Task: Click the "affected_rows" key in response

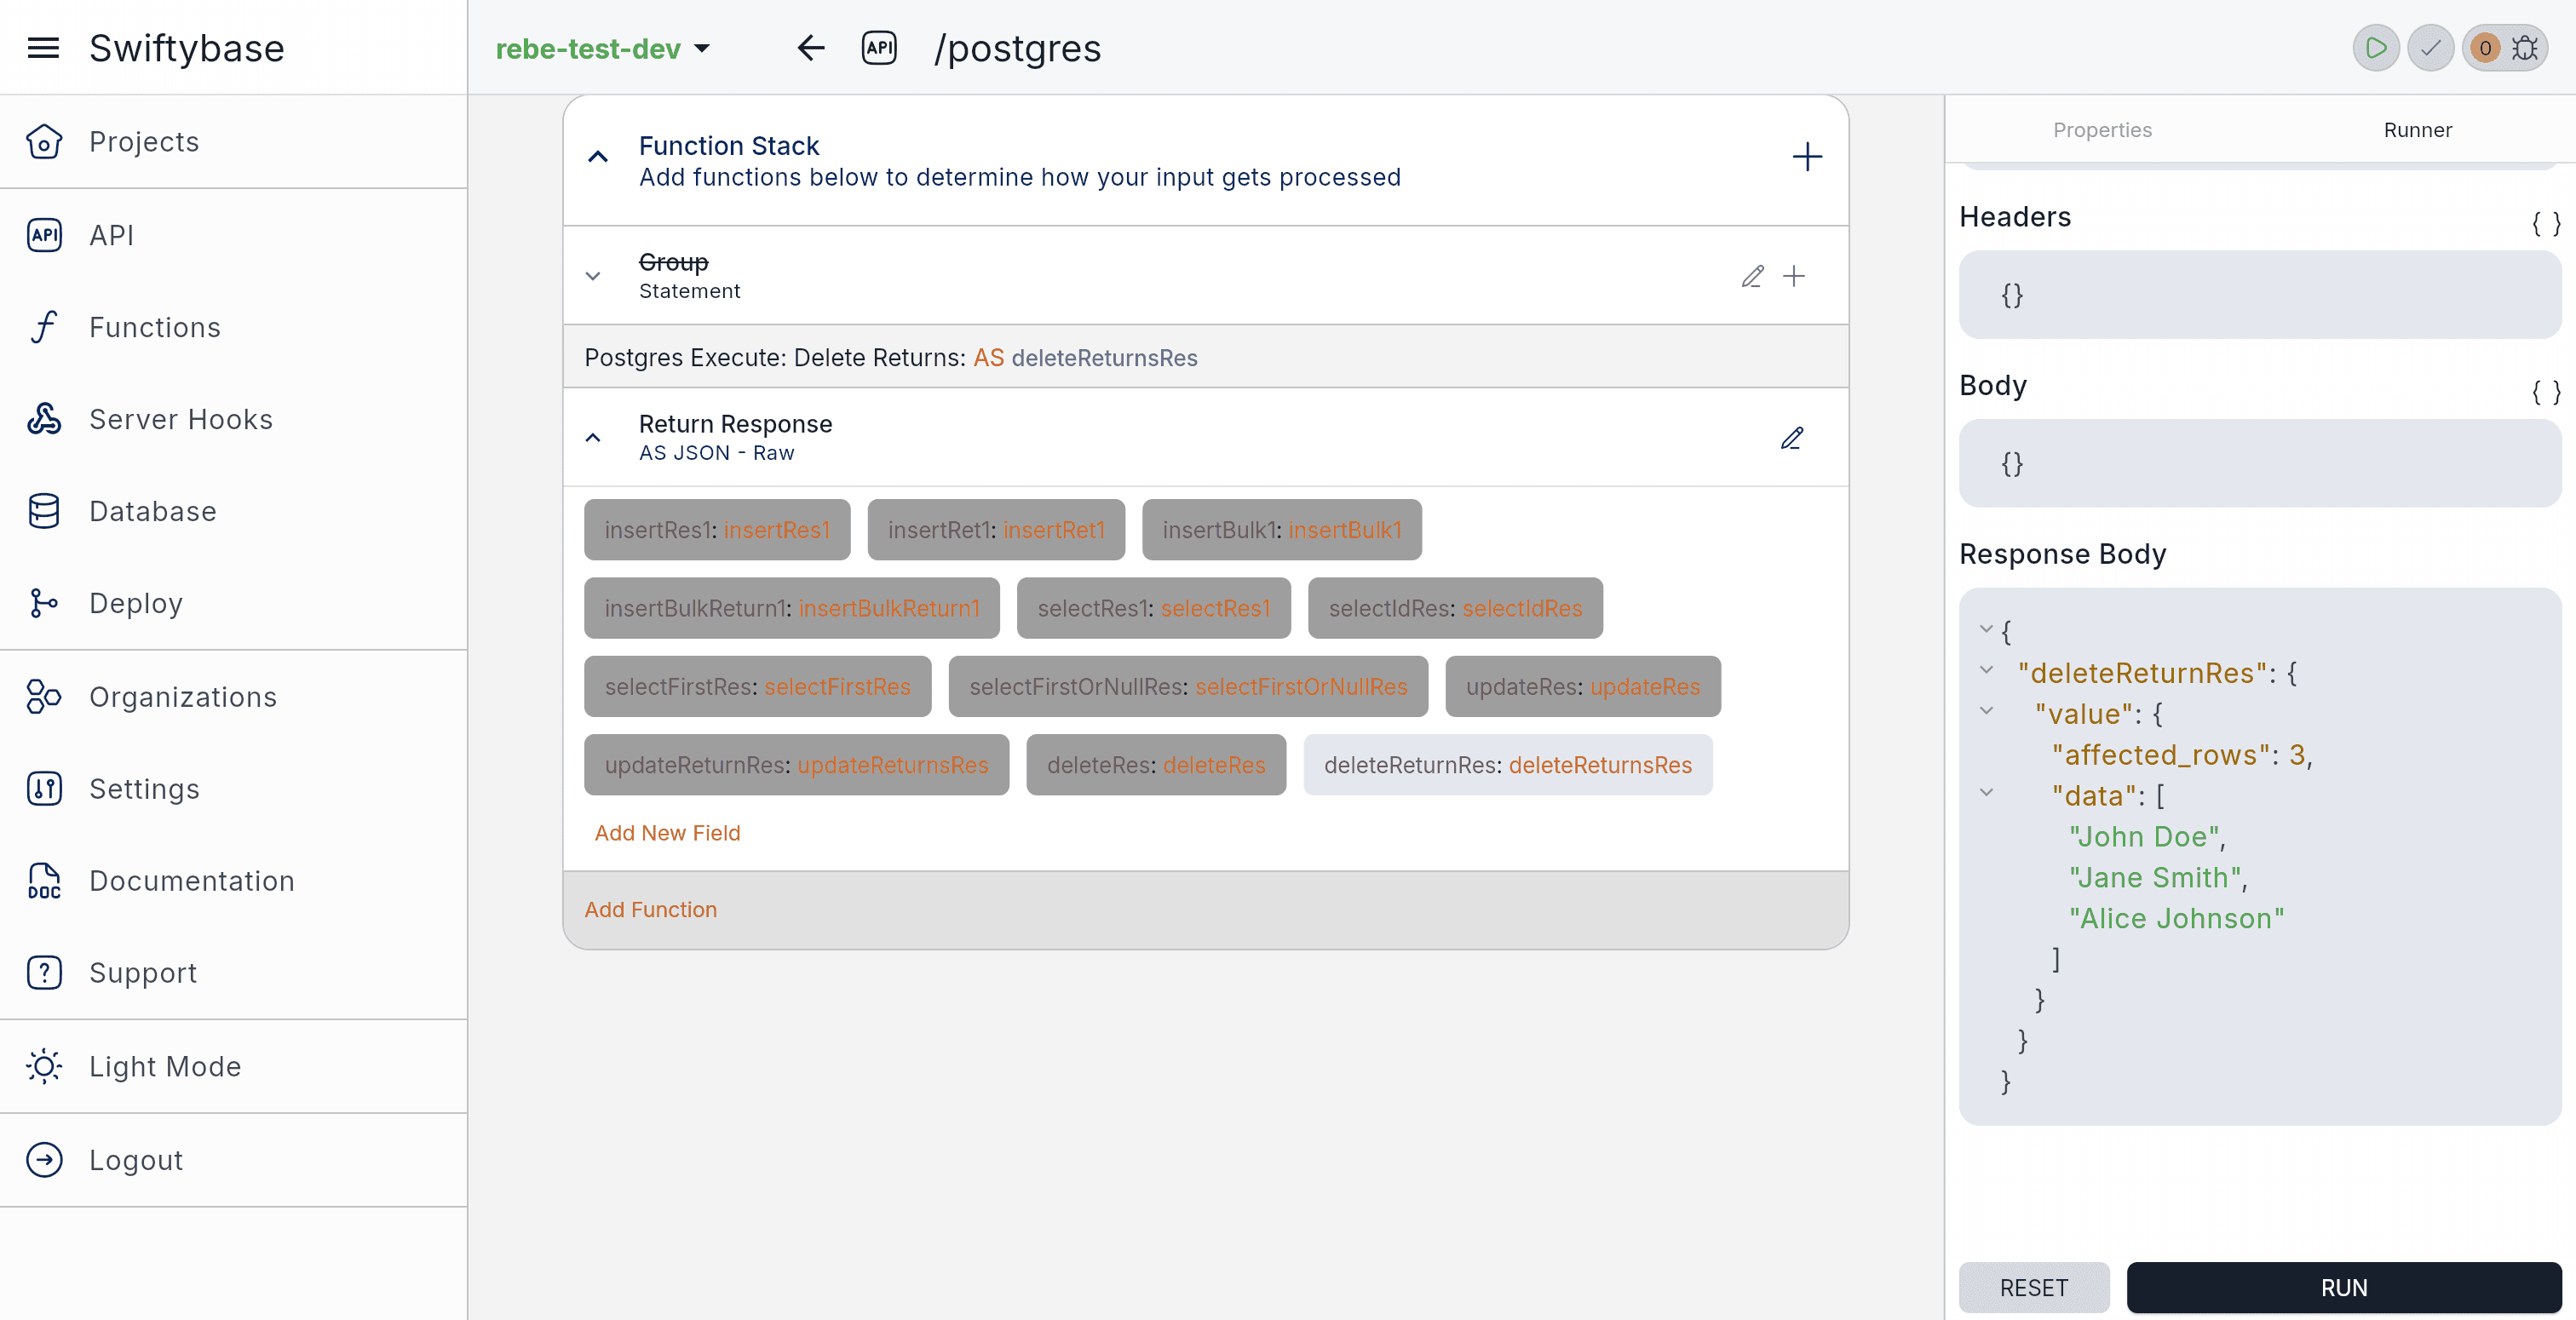Action: click(2161, 755)
